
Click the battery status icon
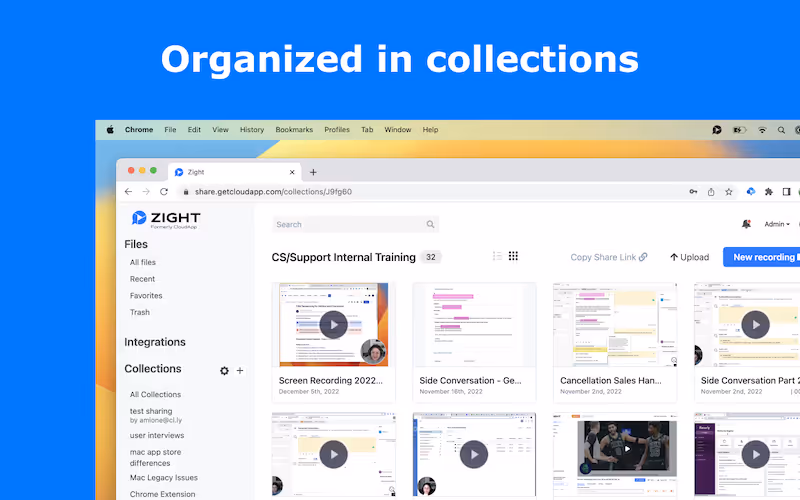pos(739,130)
